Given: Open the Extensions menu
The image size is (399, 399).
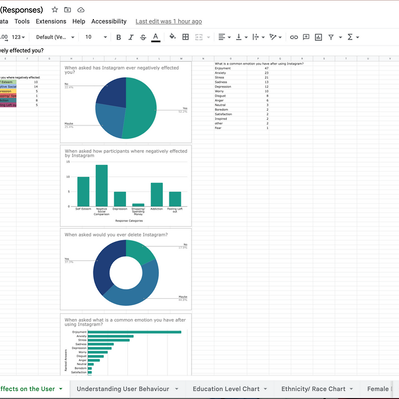Looking at the screenshot, I should pyautogui.click(x=51, y=21).
